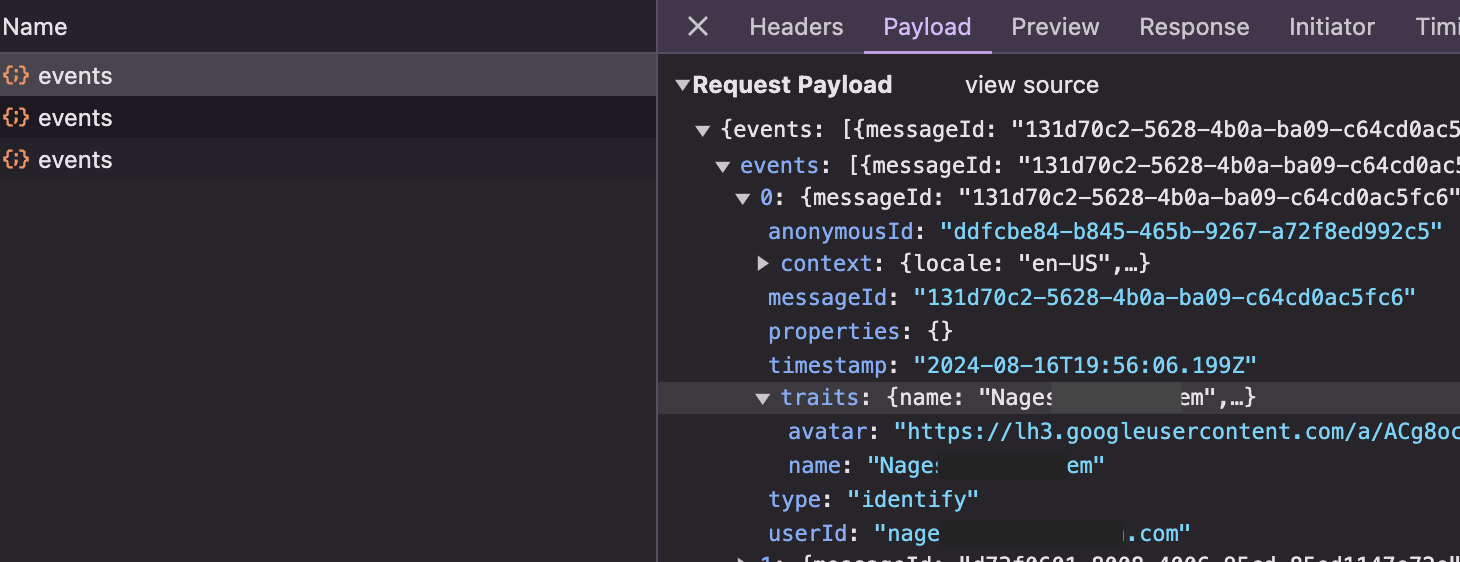Collapse the index 0 event object
The image size is (1460, 562).
pos(742,199)
